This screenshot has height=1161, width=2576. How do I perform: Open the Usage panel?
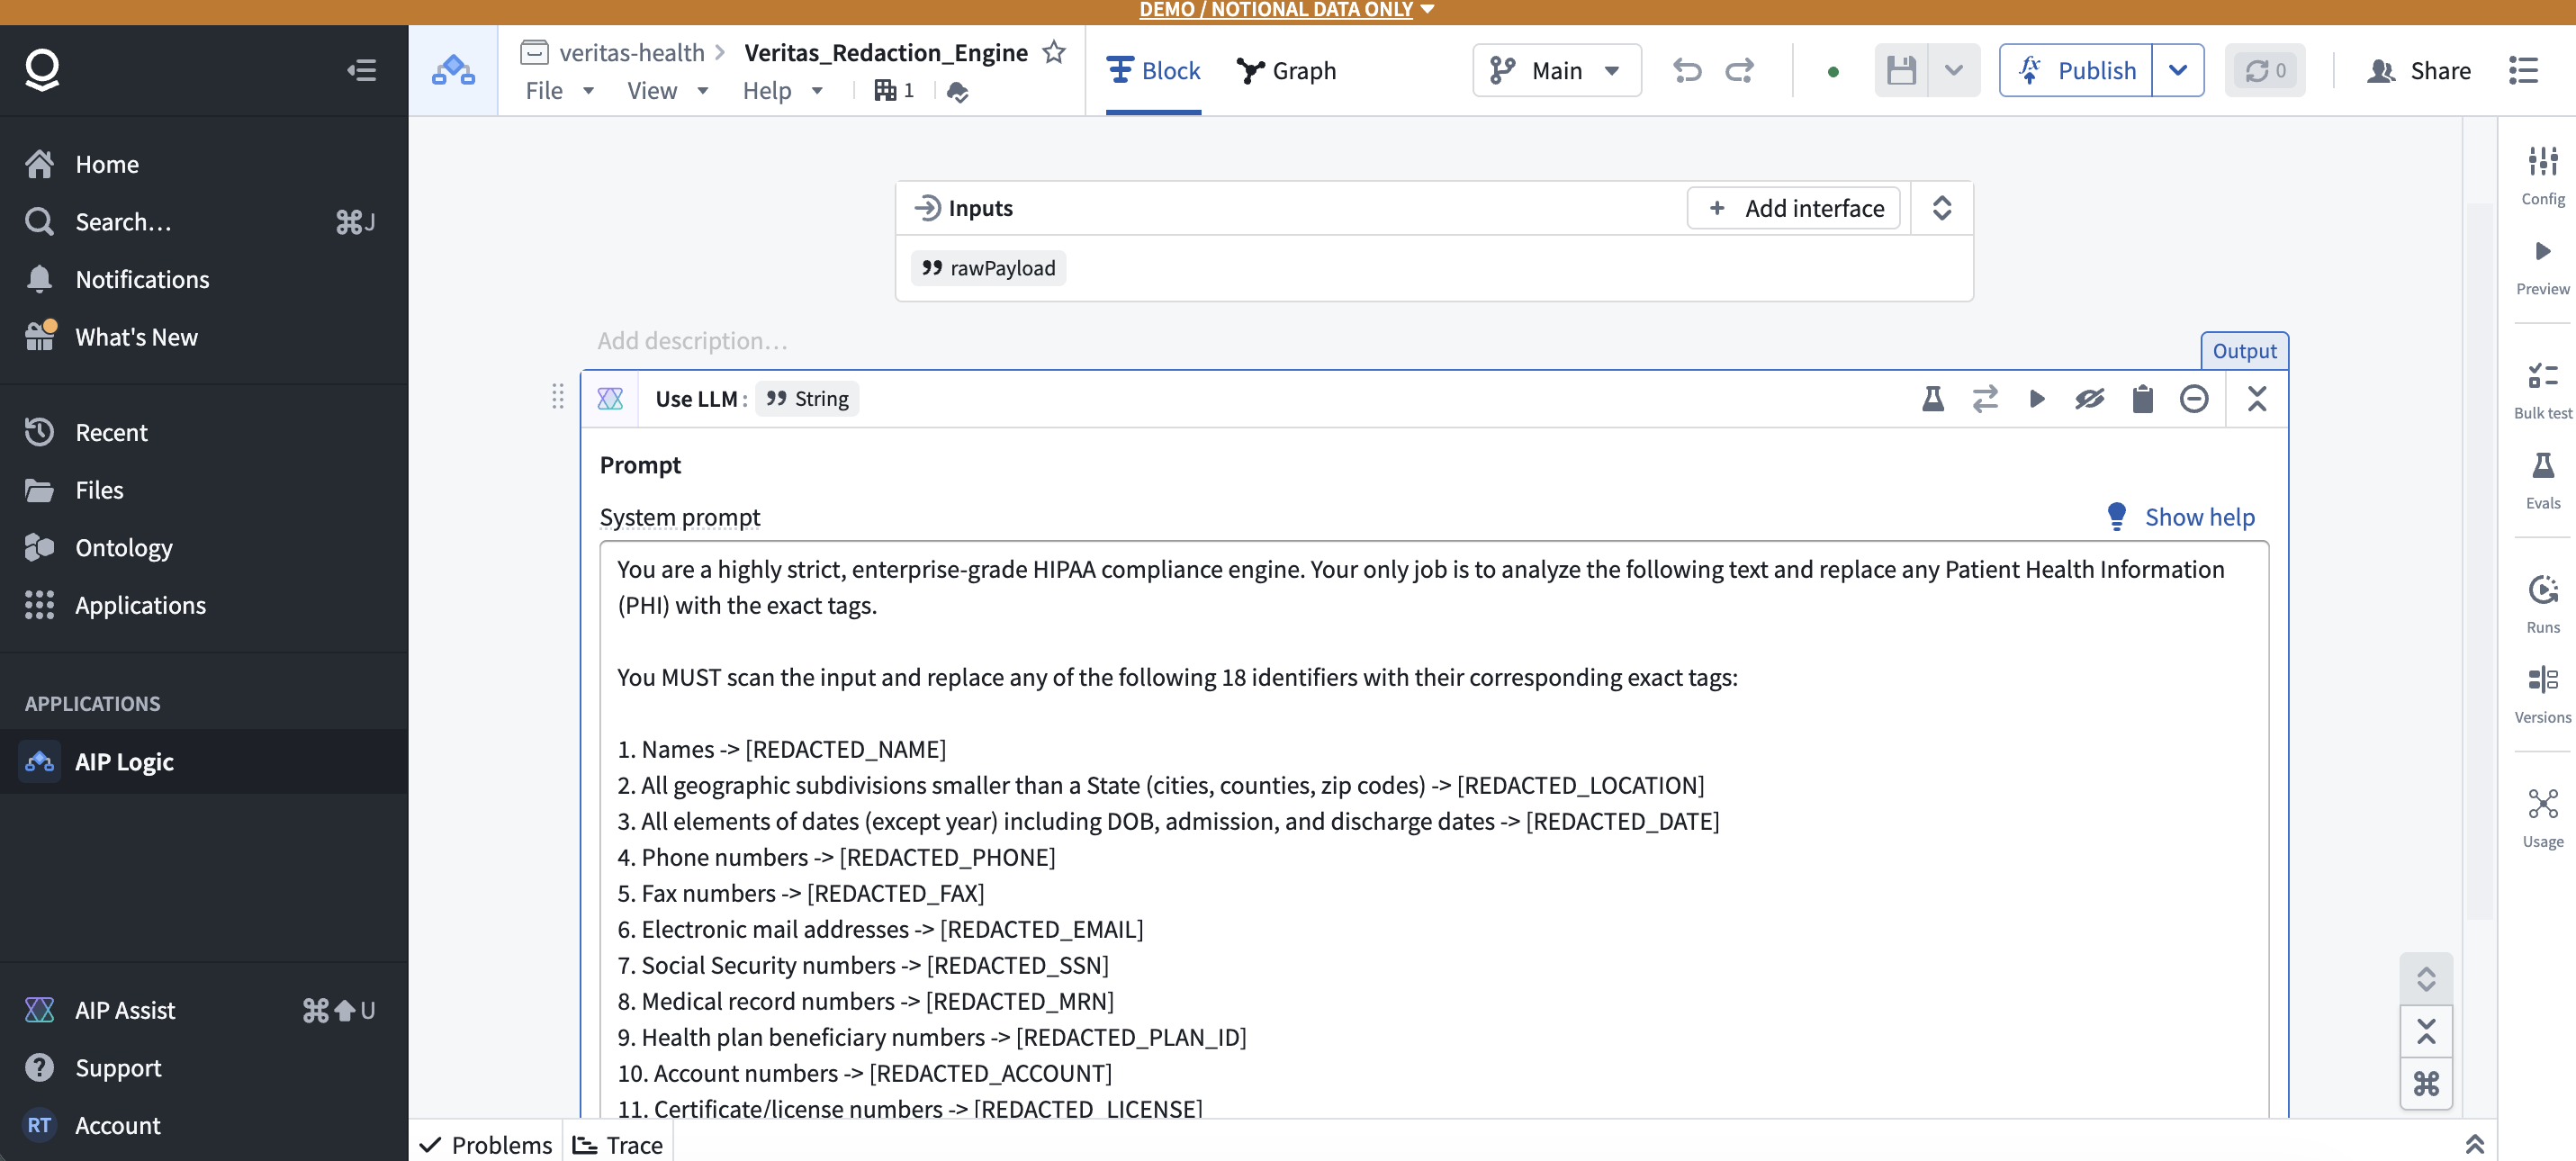pos(2542,818)
